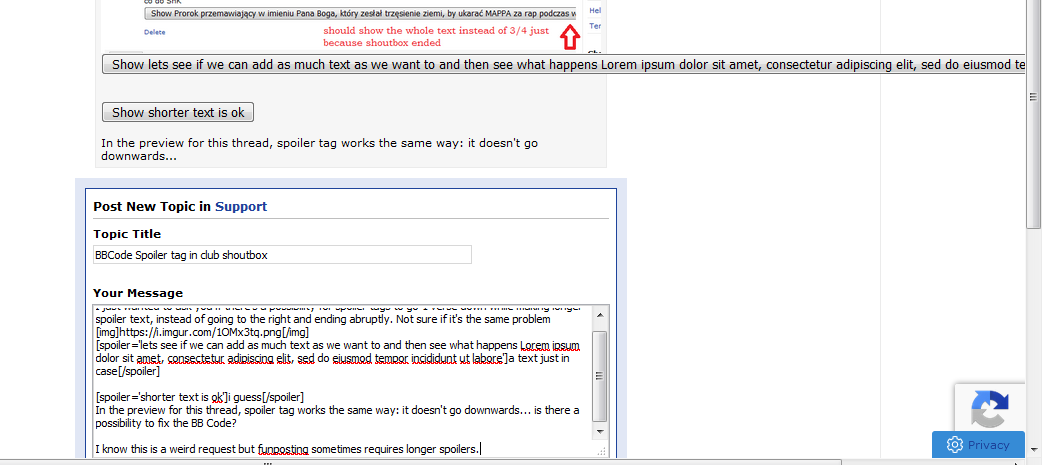The height and width of the screenshot is (465, 1047).
Task: Click the preview text 'In the preview for this thread'
Action: pos(319,150)
